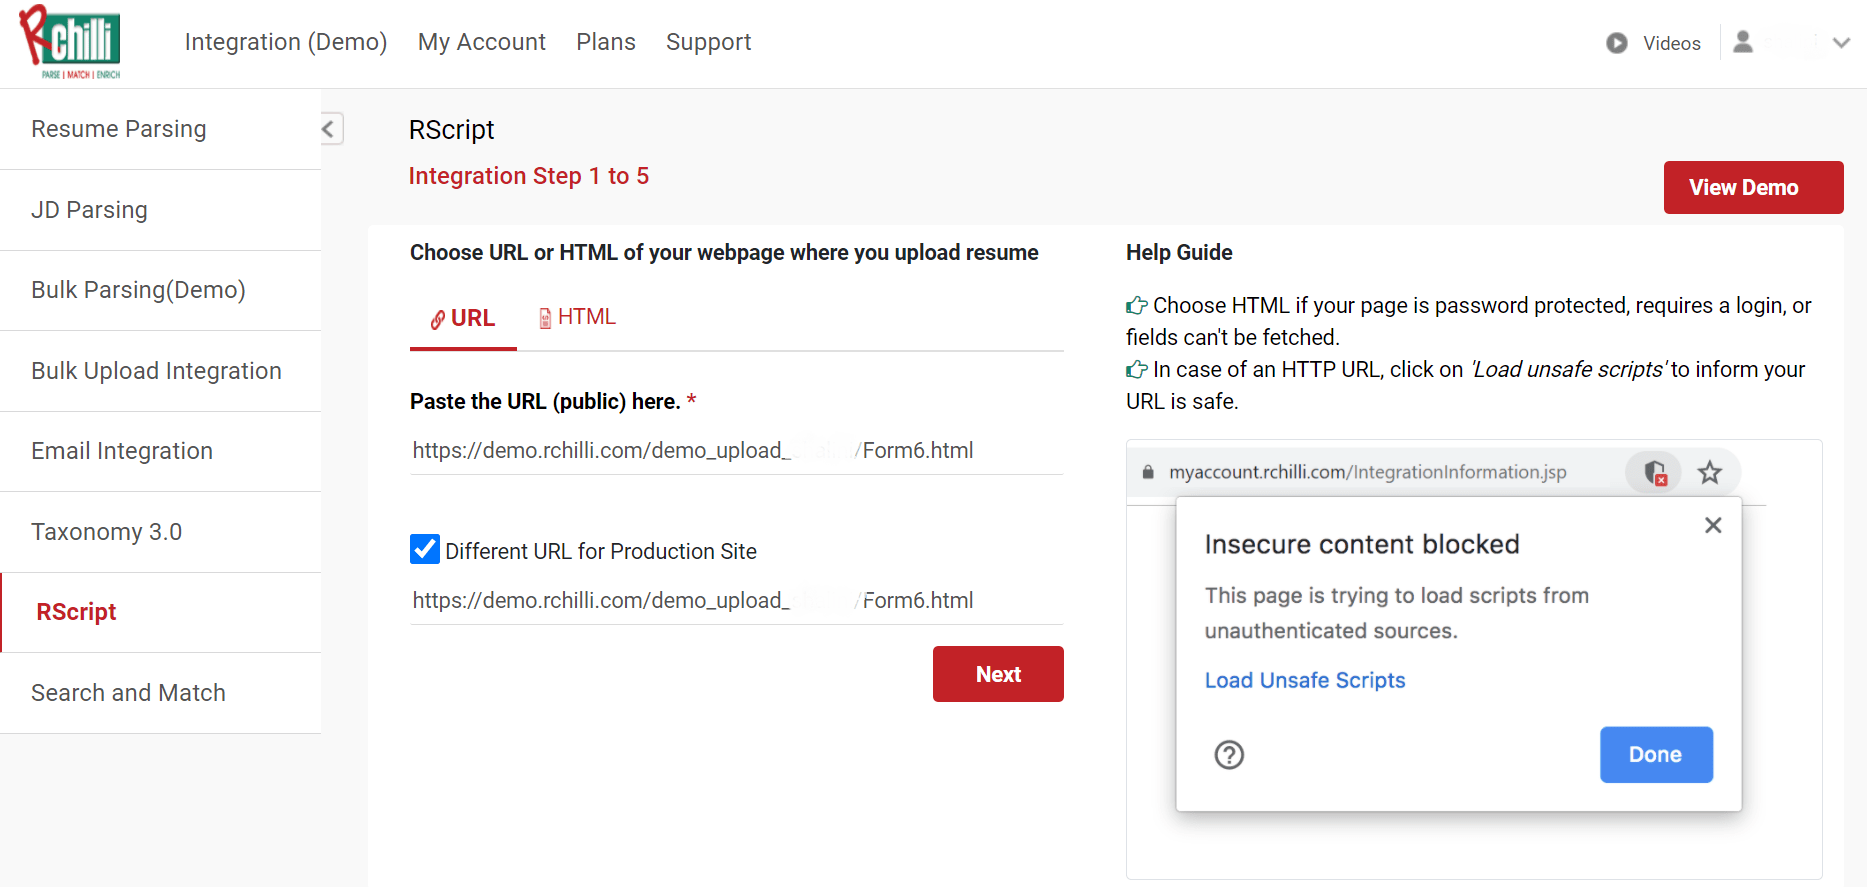Click the second pointing-hand bullet icon
This screenshot has width=1867, height=887.
click(1137, 369)
